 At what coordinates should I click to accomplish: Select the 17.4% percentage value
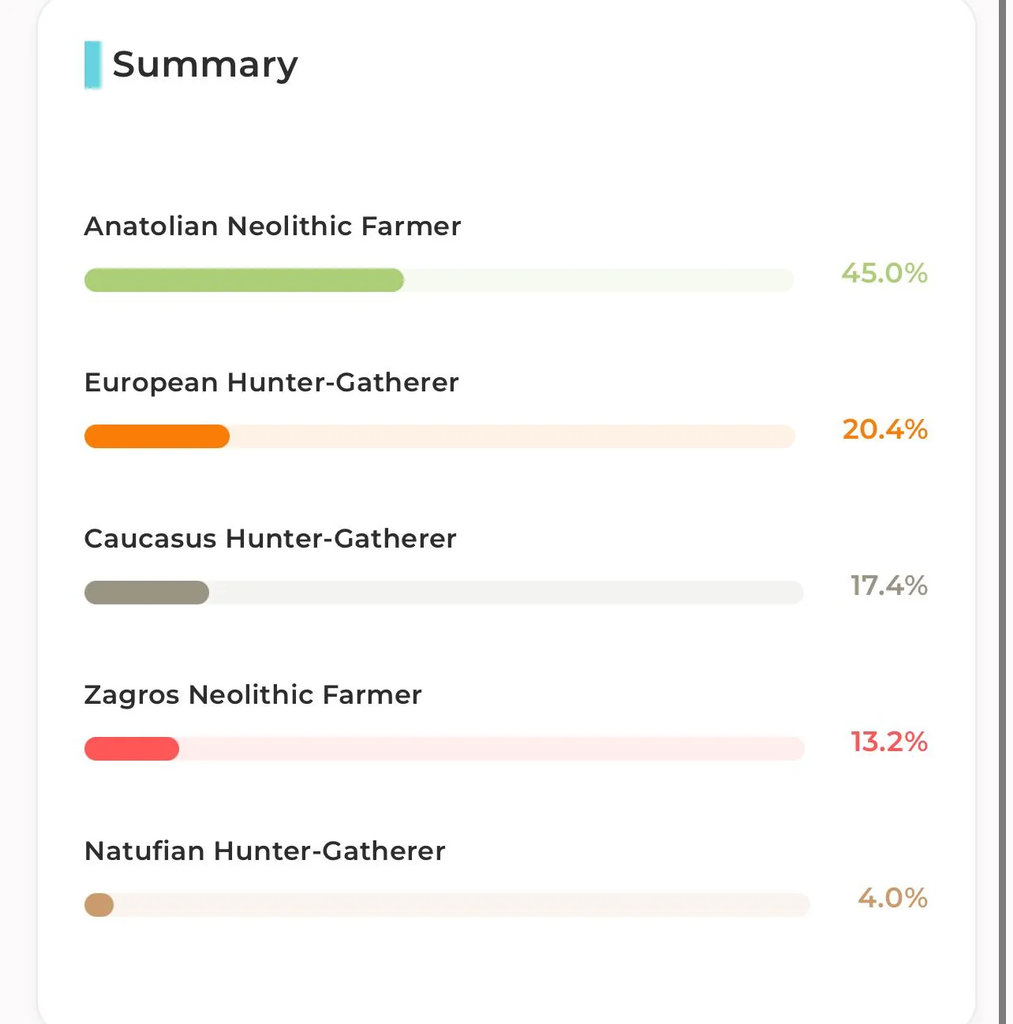(889, 585)
